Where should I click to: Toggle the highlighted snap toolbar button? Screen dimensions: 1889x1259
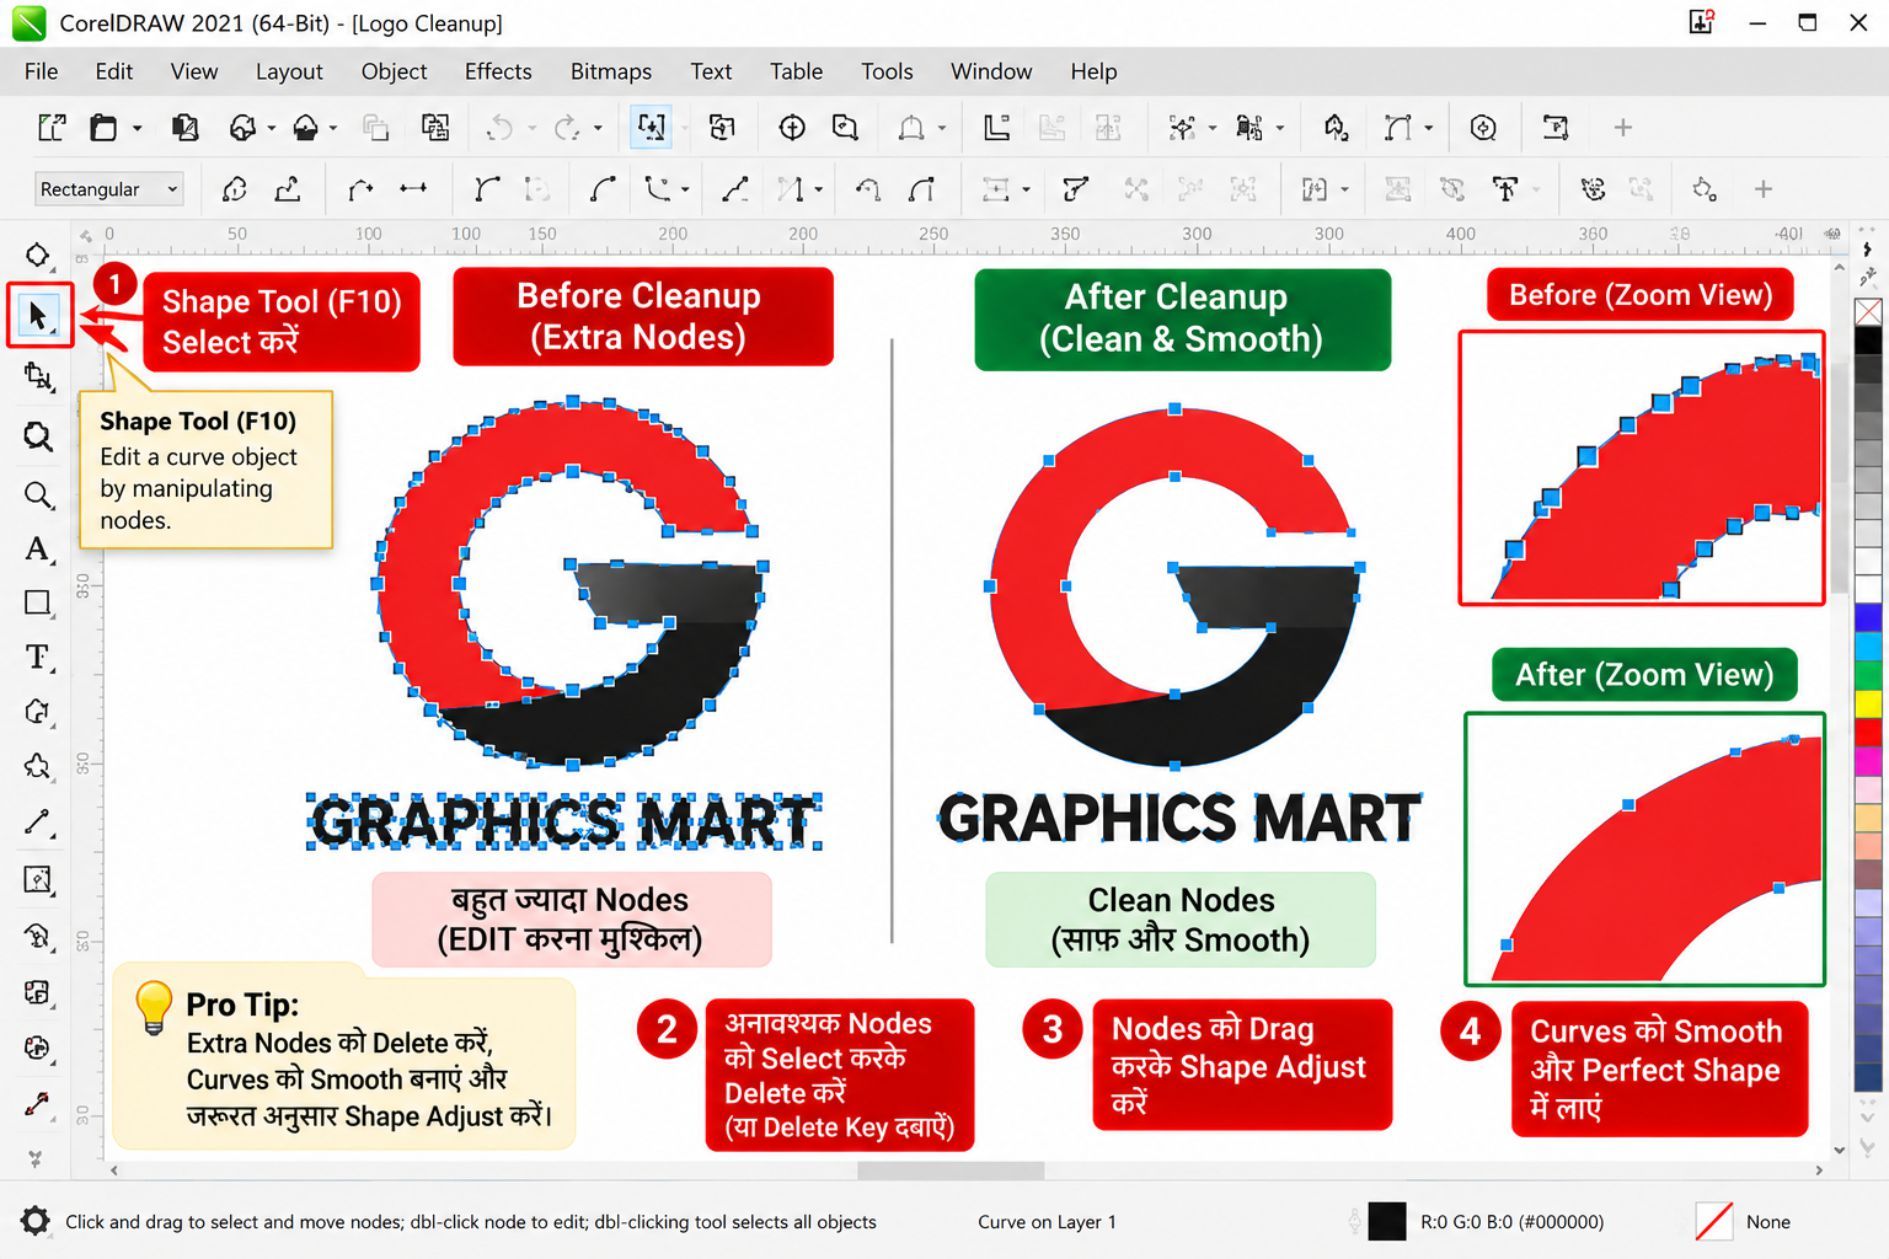coord(651,128)
